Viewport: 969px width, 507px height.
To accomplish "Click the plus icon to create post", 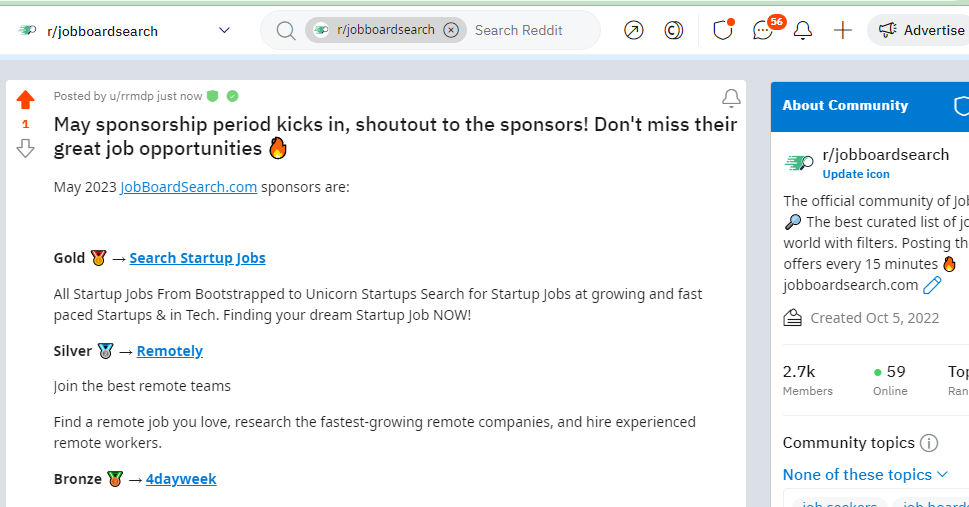I will [x=843, y=30].
